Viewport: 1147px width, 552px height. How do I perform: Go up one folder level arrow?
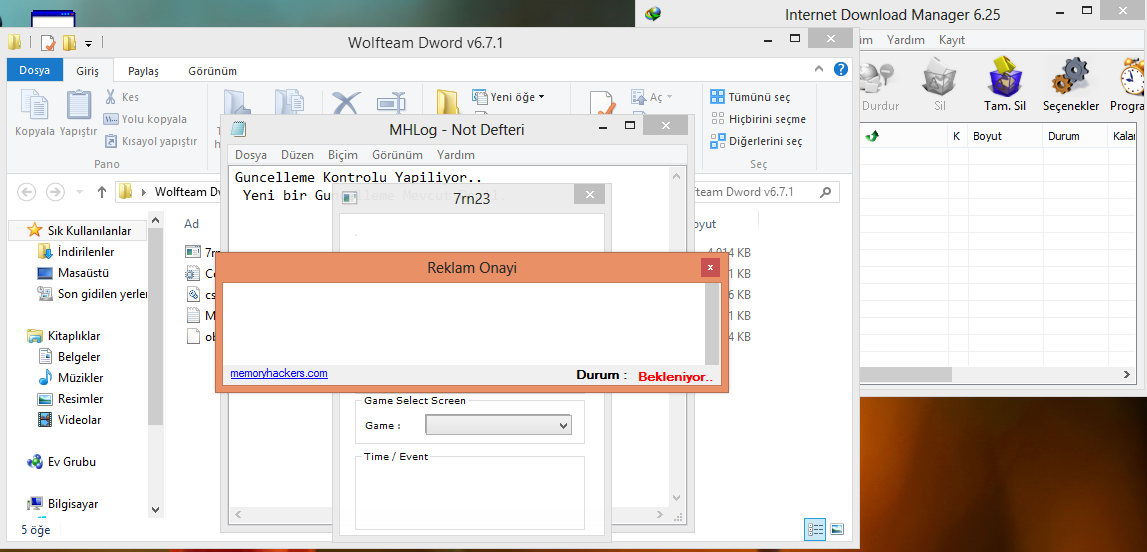coord(102,192)
